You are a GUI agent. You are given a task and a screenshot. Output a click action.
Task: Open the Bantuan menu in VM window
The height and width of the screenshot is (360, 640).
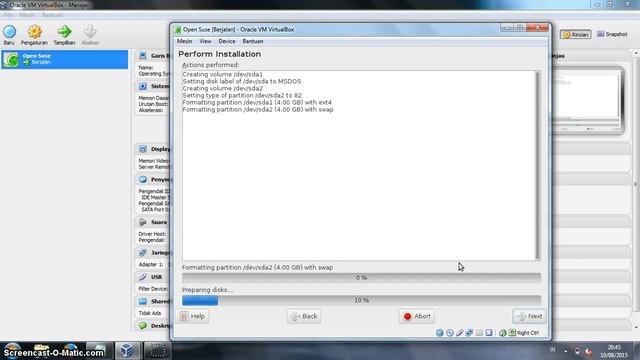(x=253, y=41)
